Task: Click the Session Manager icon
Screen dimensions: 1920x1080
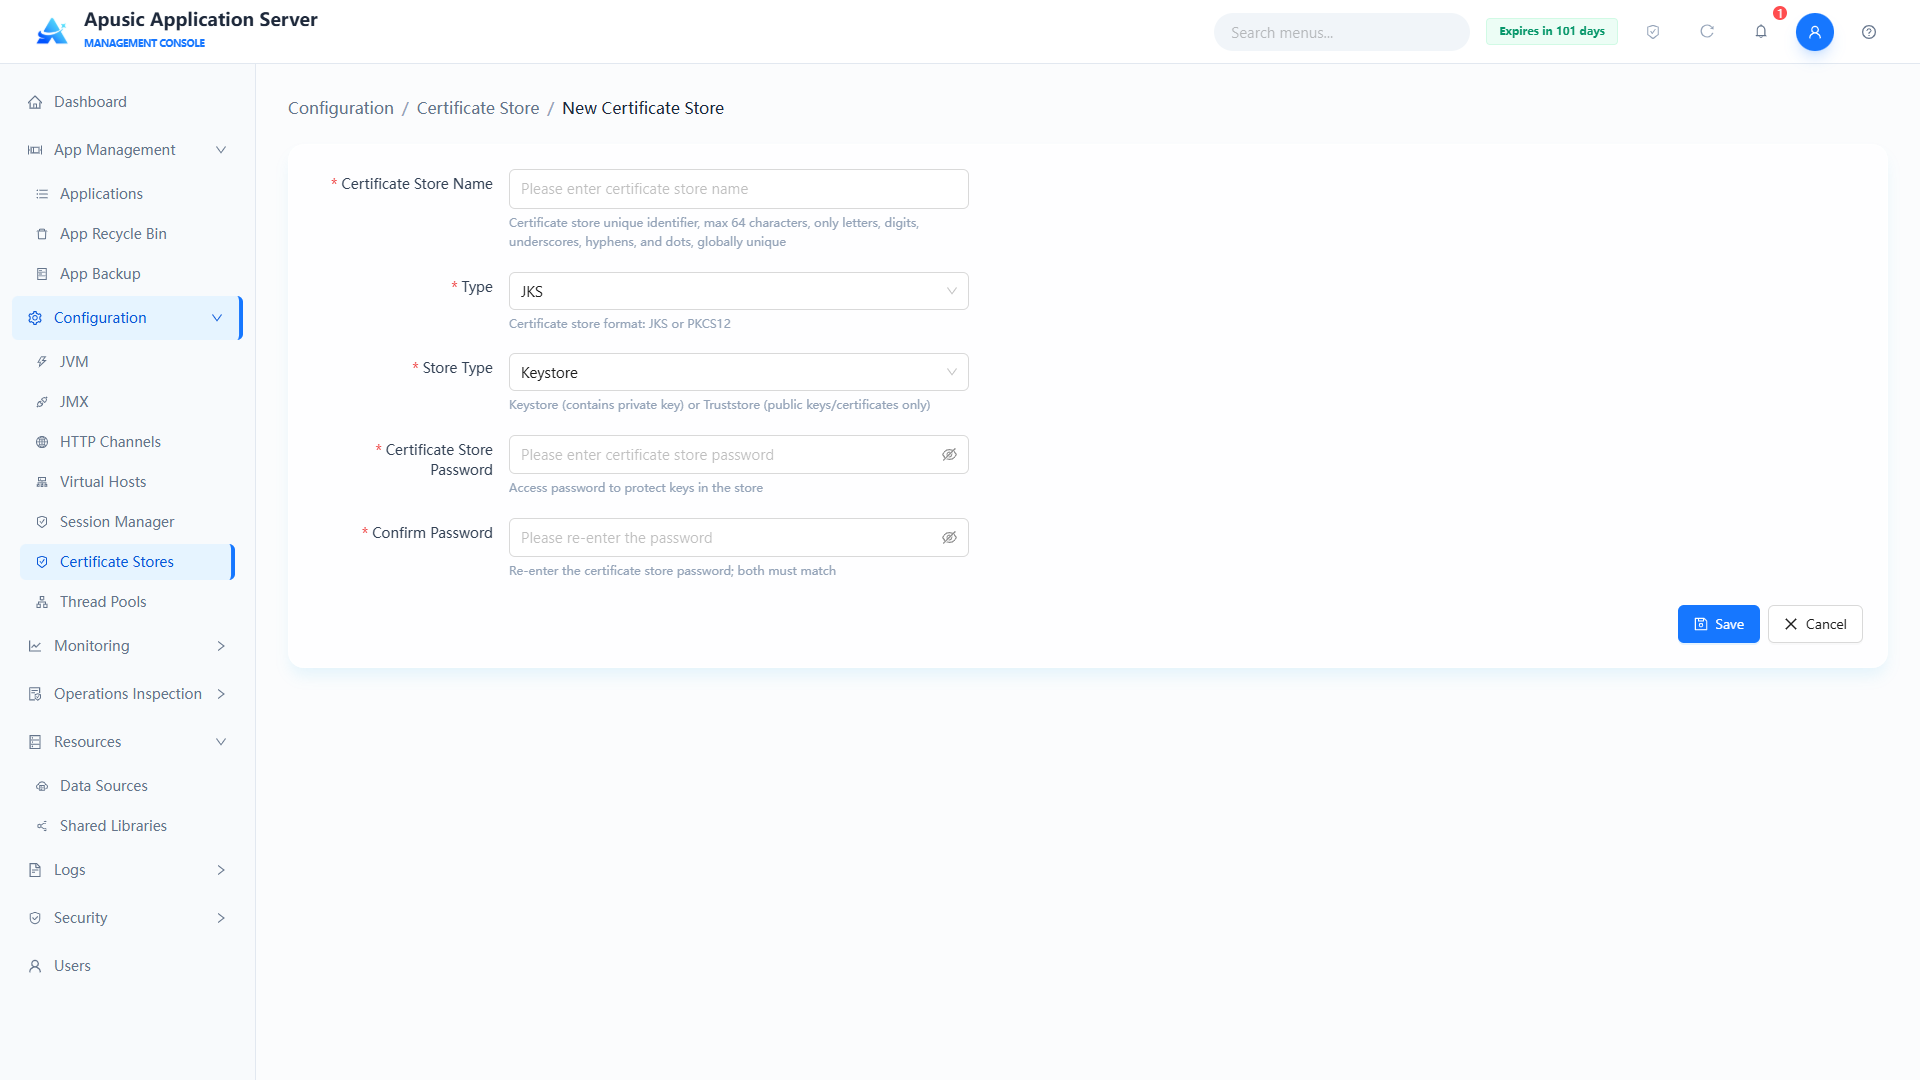Action: click(42, 522)
